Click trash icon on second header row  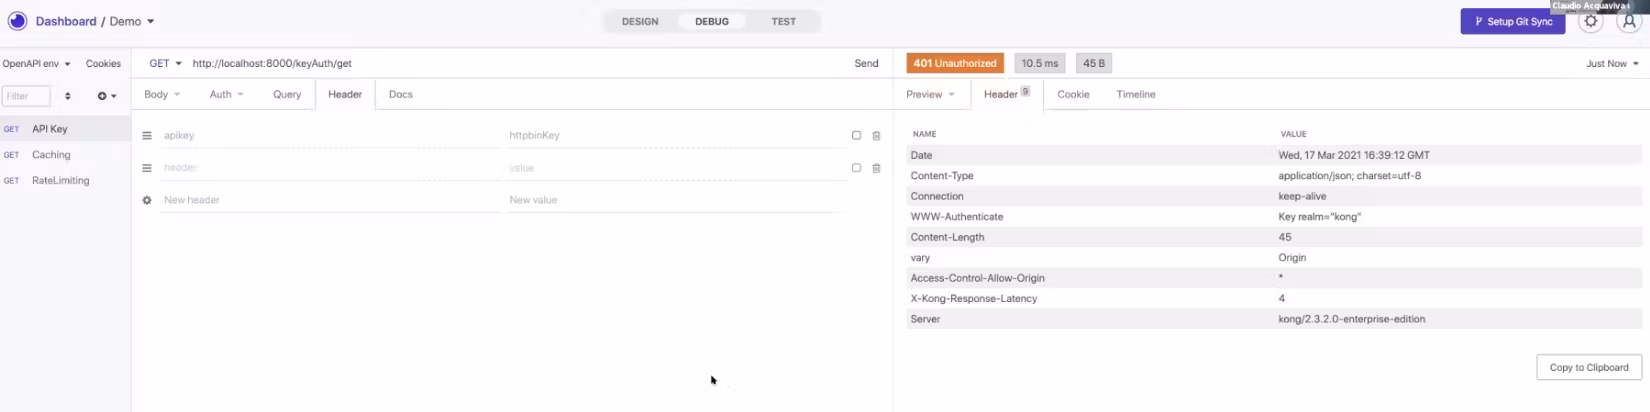pos(876,168)
